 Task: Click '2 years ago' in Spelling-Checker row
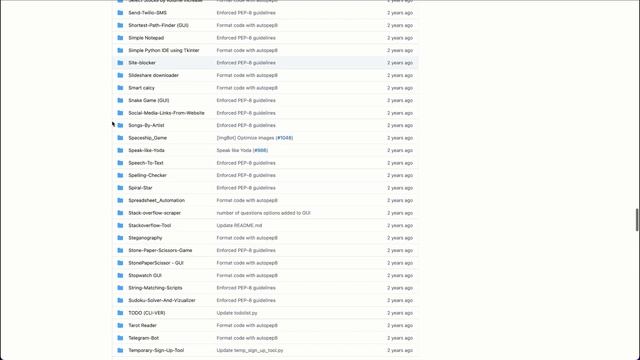click(x=400, y=175)
